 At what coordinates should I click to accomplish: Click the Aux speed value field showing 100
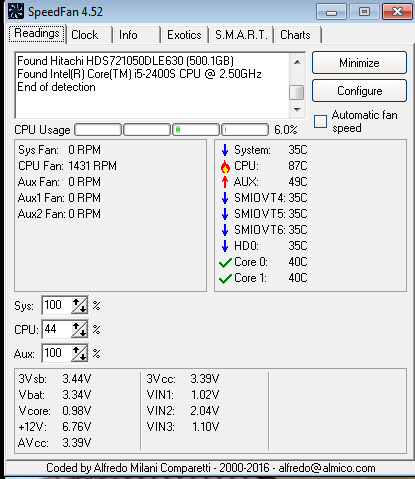point(57,353)
